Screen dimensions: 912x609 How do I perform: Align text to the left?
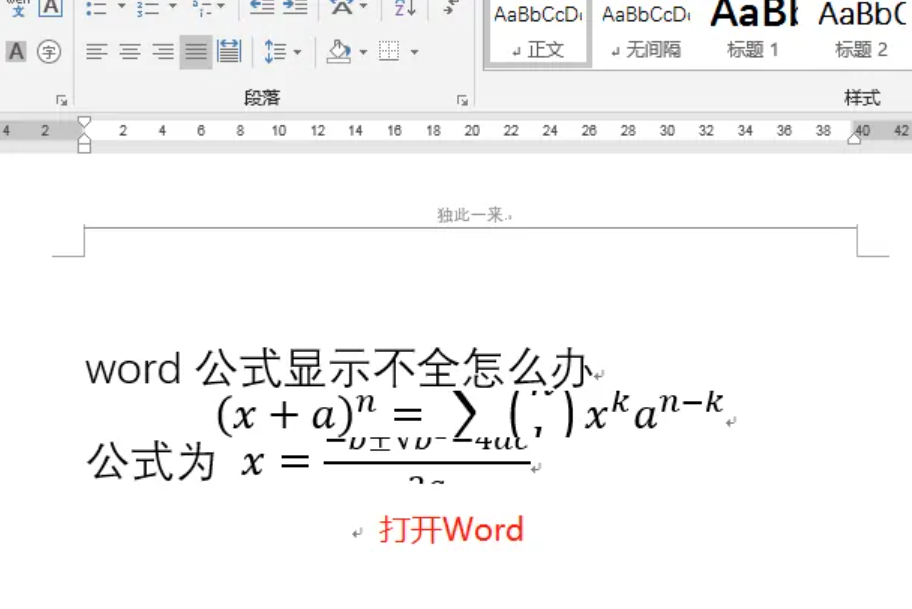[x=96, y=52]
